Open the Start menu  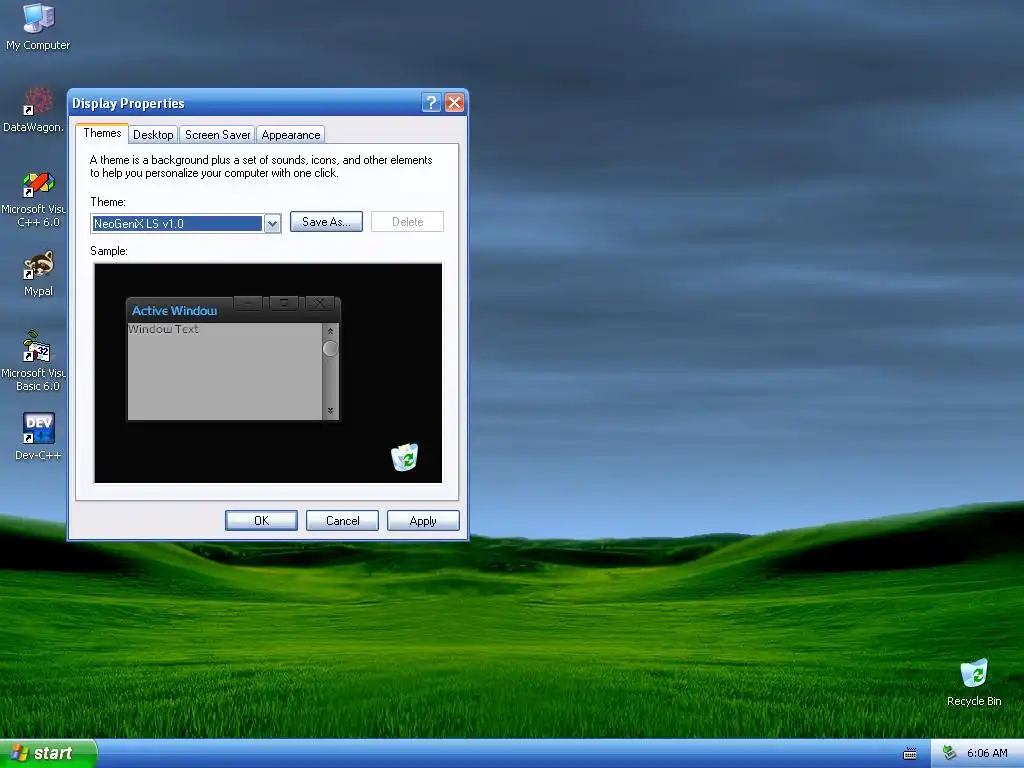click(x=48, y=754)
